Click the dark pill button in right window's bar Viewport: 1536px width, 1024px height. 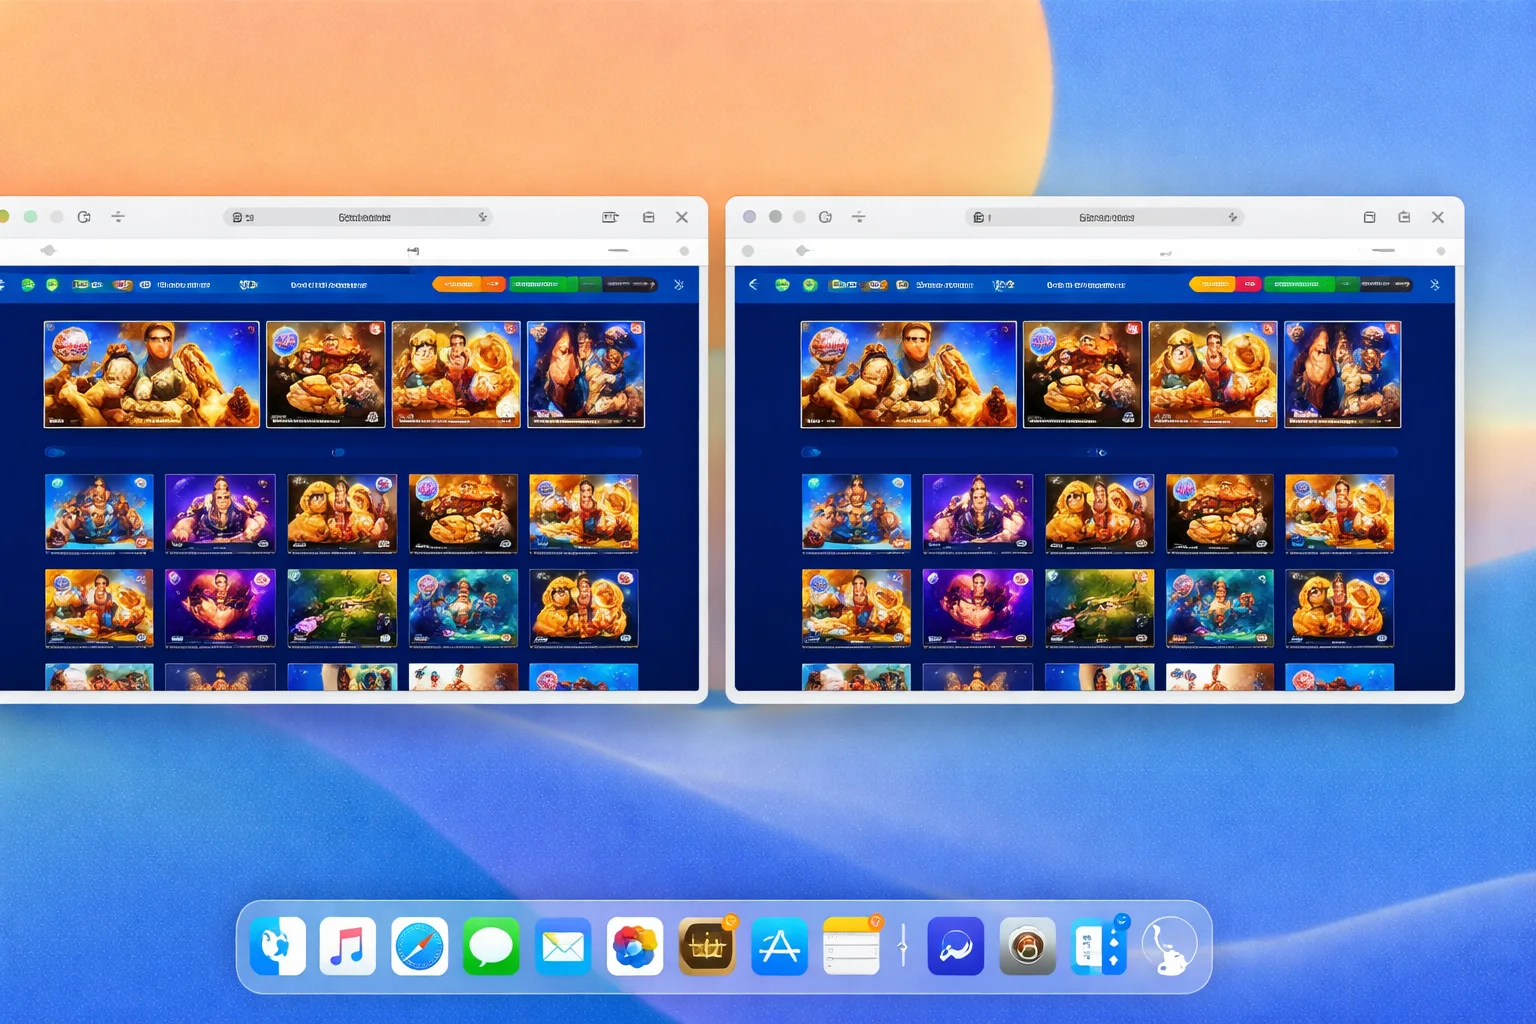(x=1386, y=284)
